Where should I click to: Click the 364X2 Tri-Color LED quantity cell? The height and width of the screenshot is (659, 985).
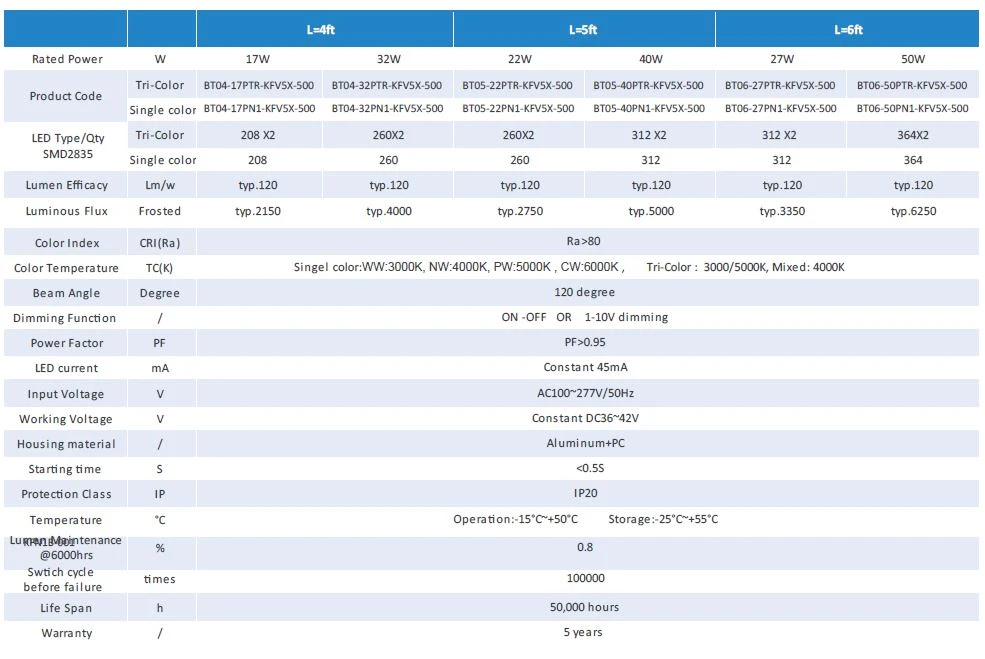pyautogui.click(x=913, y=135)
